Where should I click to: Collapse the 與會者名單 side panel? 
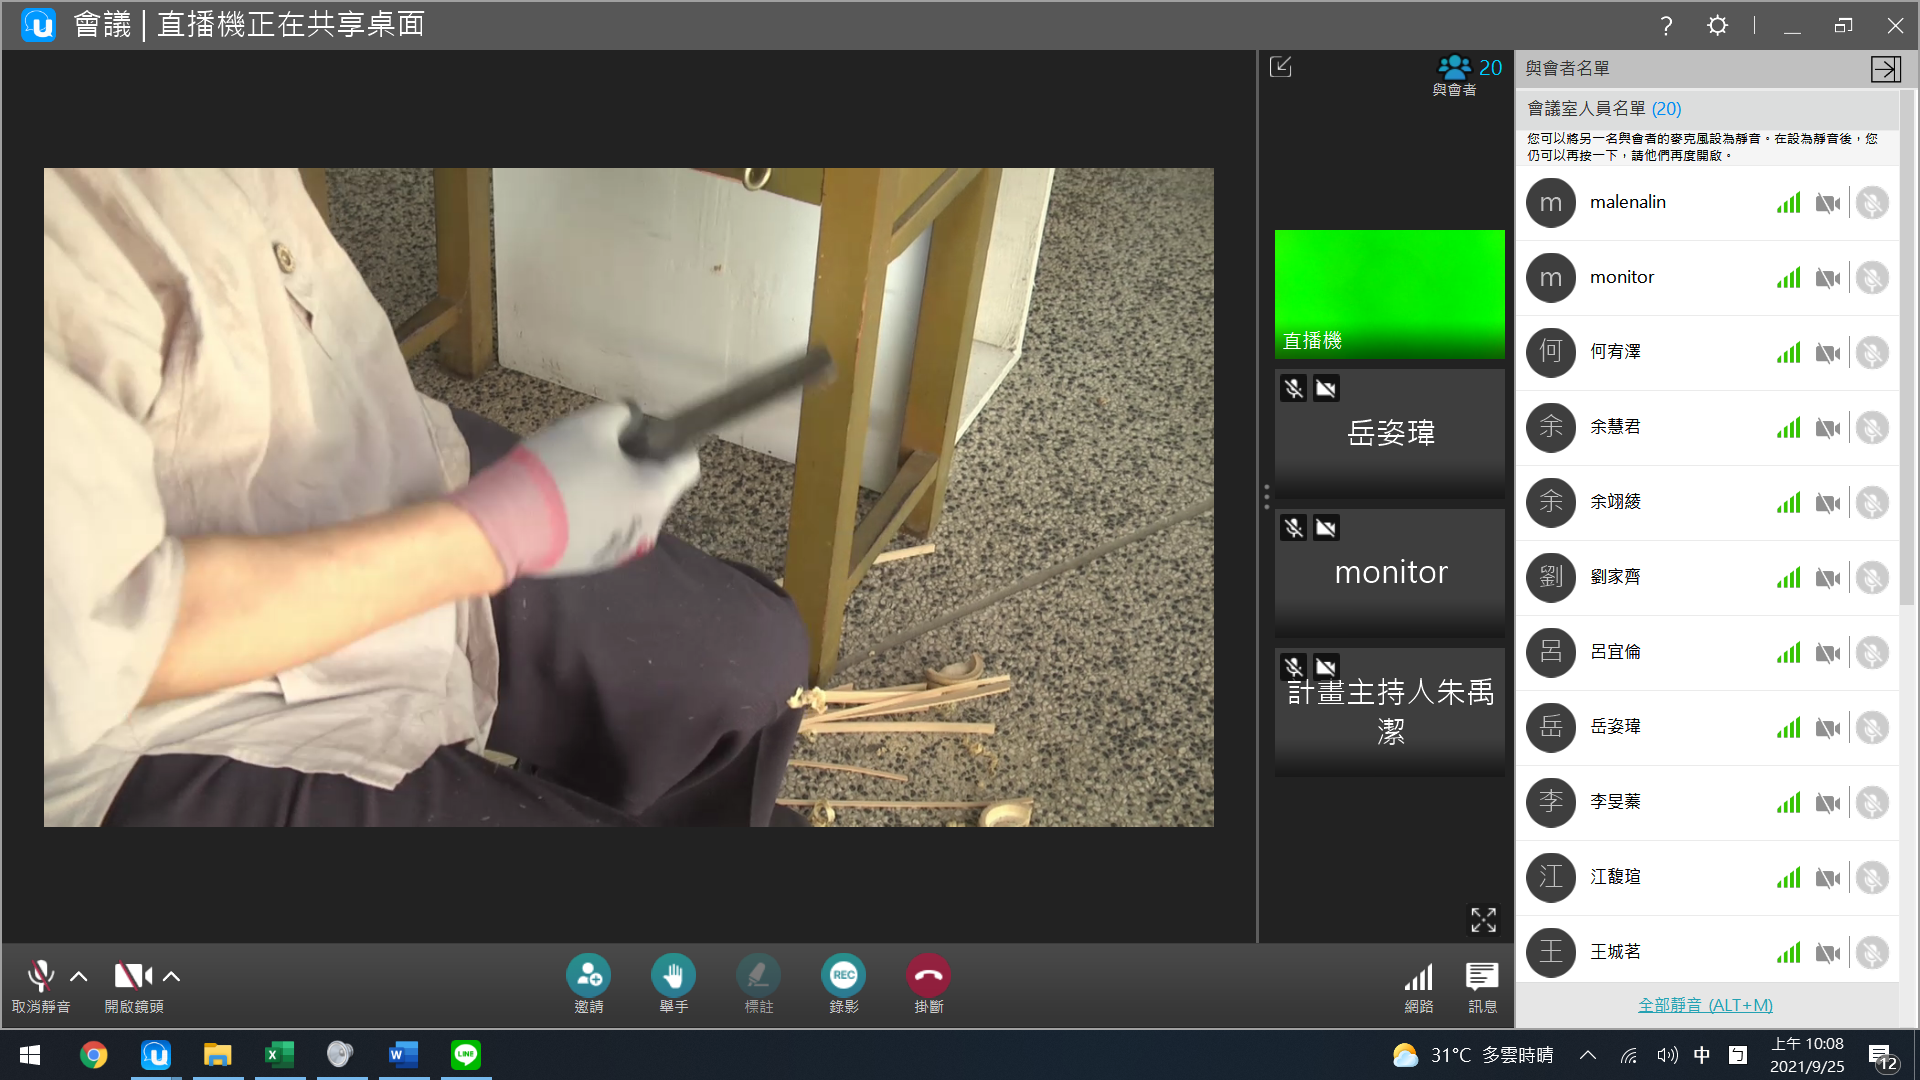coord(1885,68)
